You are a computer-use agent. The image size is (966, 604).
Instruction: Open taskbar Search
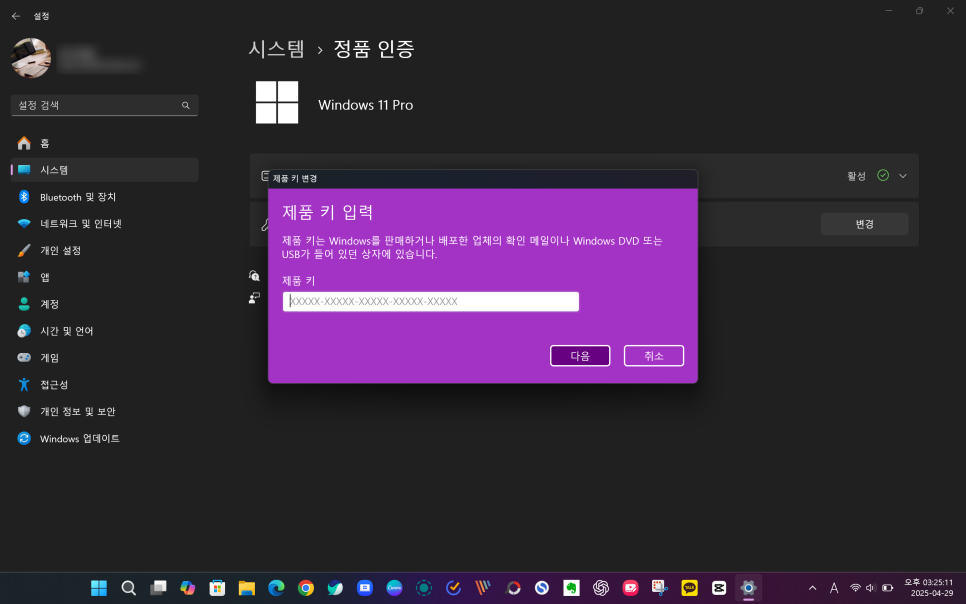(128, 588)
